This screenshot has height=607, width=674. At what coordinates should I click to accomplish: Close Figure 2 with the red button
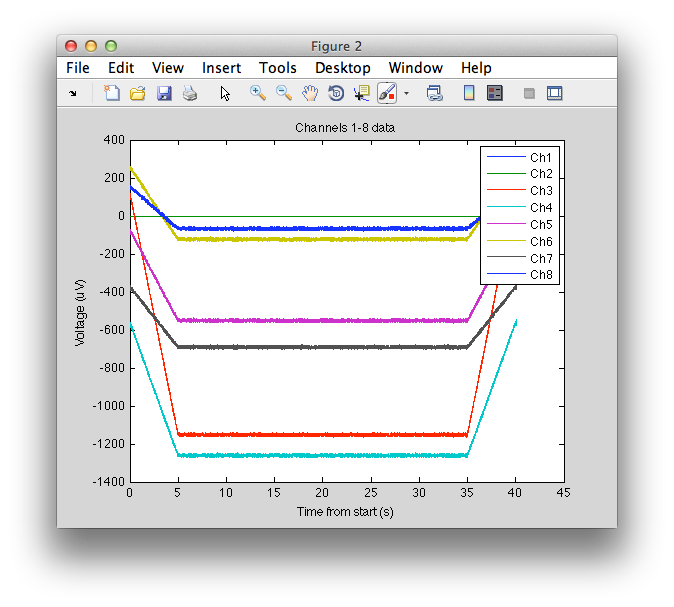coord(71,46)
